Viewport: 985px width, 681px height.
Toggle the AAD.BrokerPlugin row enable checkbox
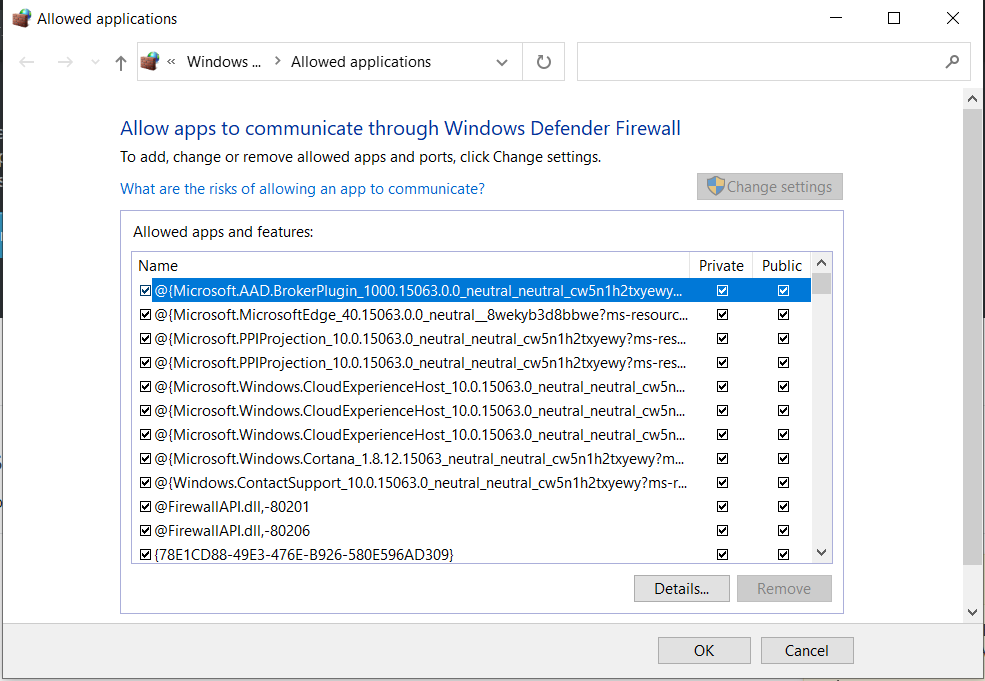pos(145,290)
